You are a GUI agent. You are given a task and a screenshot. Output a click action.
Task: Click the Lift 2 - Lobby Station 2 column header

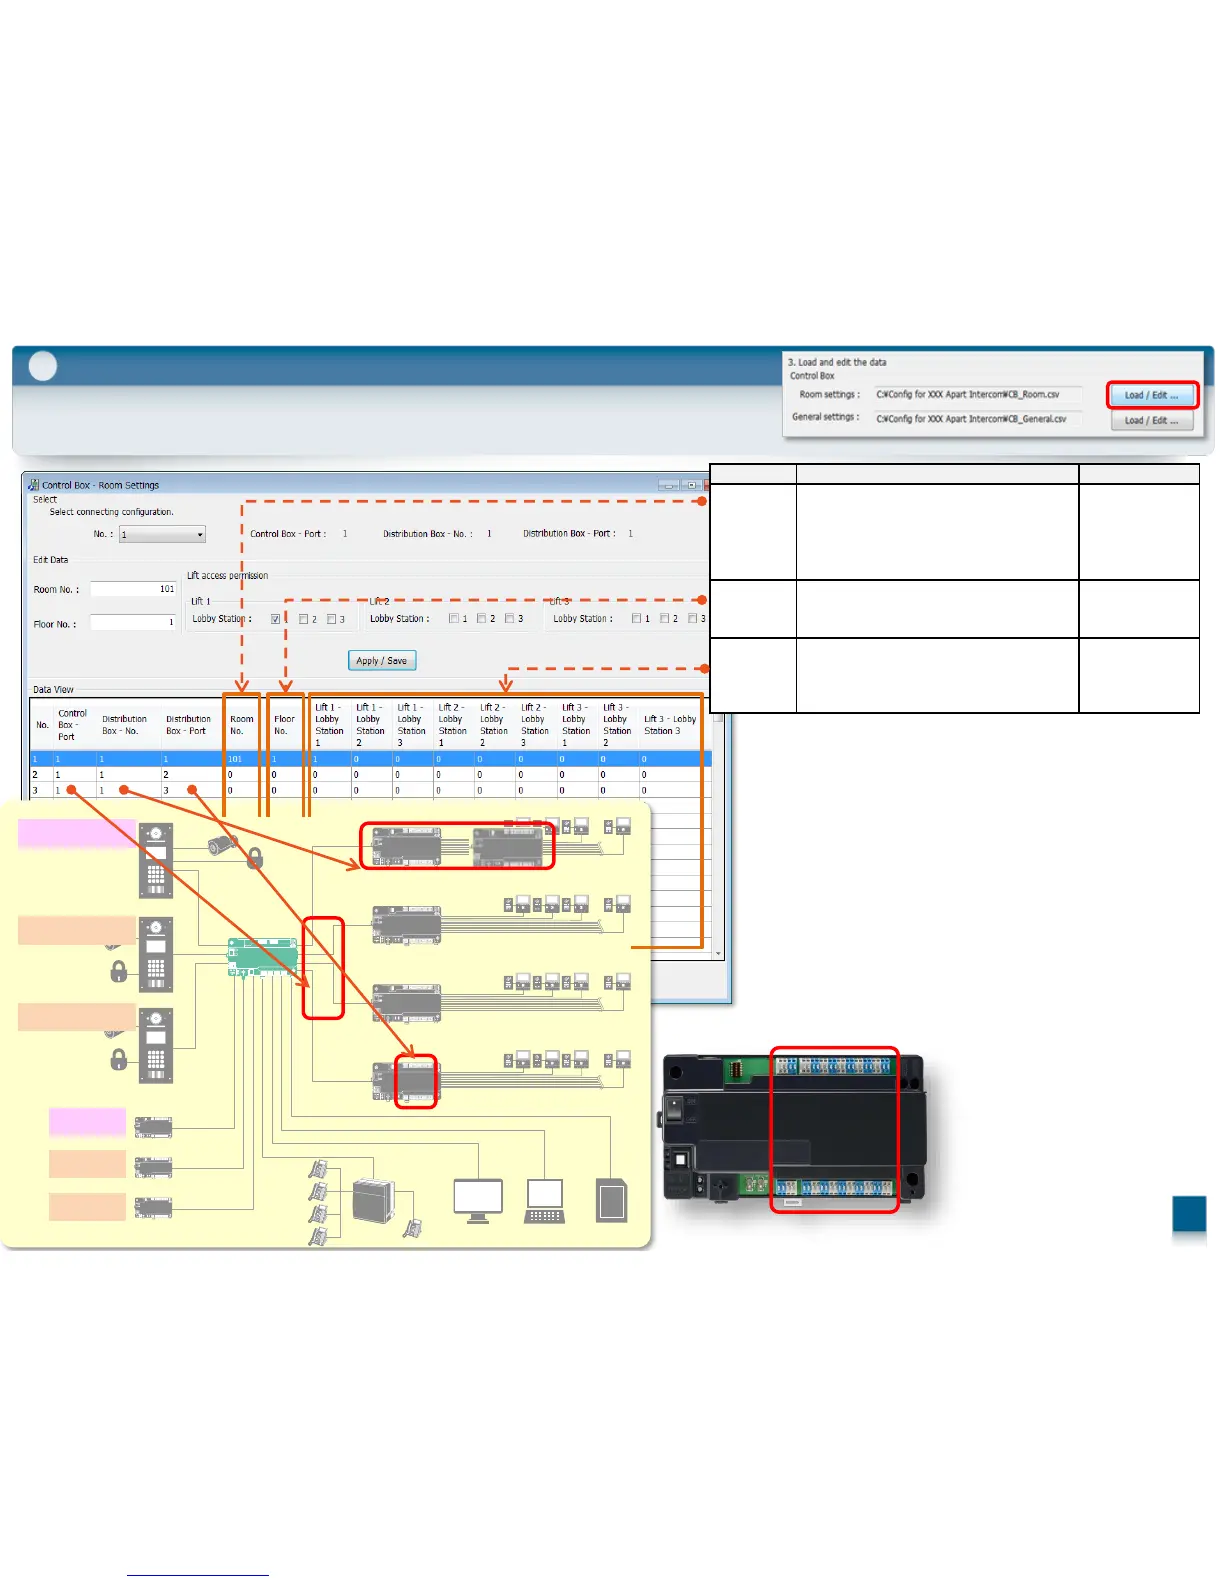(494, 725)
